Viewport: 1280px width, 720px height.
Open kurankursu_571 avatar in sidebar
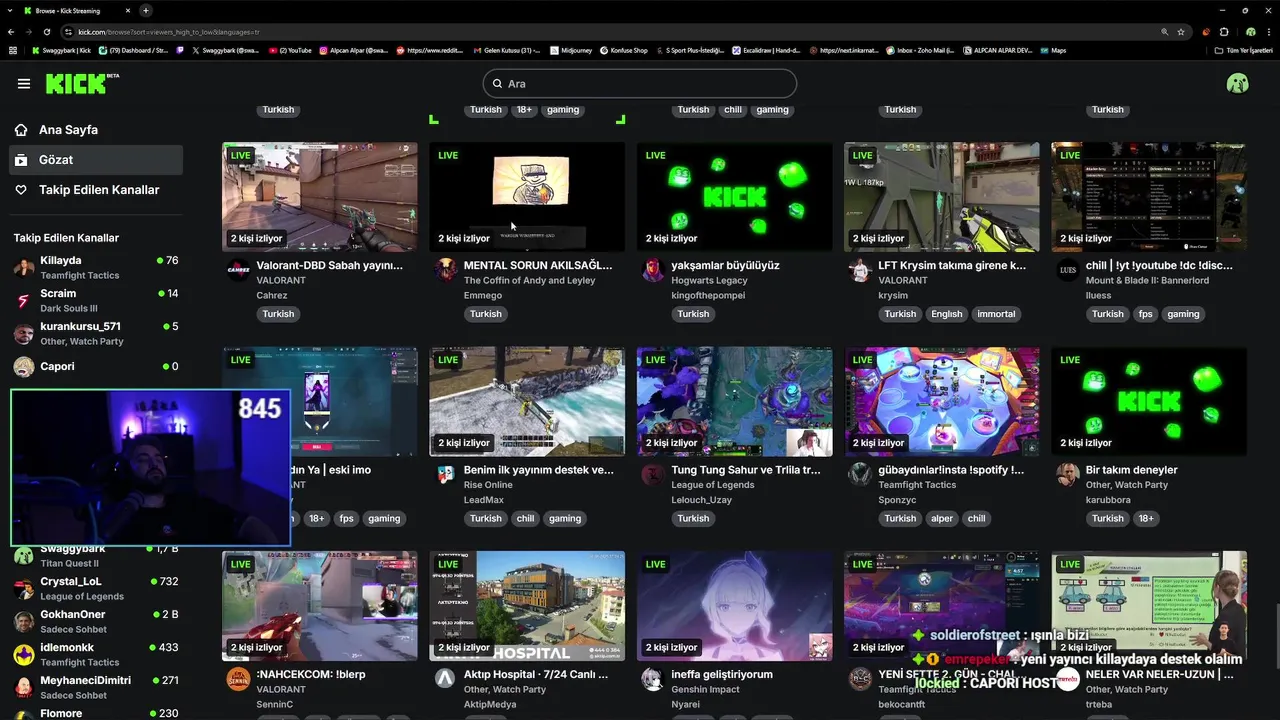click(x=24, y=334)
